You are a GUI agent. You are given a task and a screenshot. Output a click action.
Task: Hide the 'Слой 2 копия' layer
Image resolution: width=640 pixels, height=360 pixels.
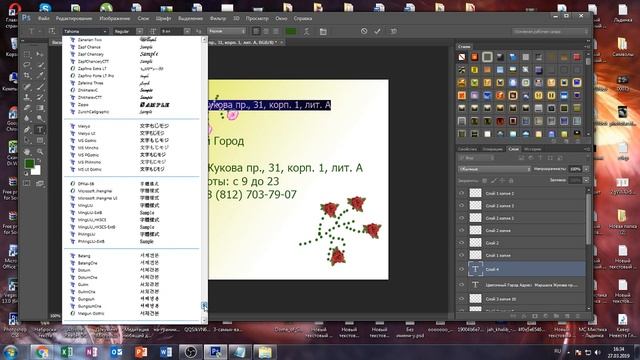pos(462,231)
